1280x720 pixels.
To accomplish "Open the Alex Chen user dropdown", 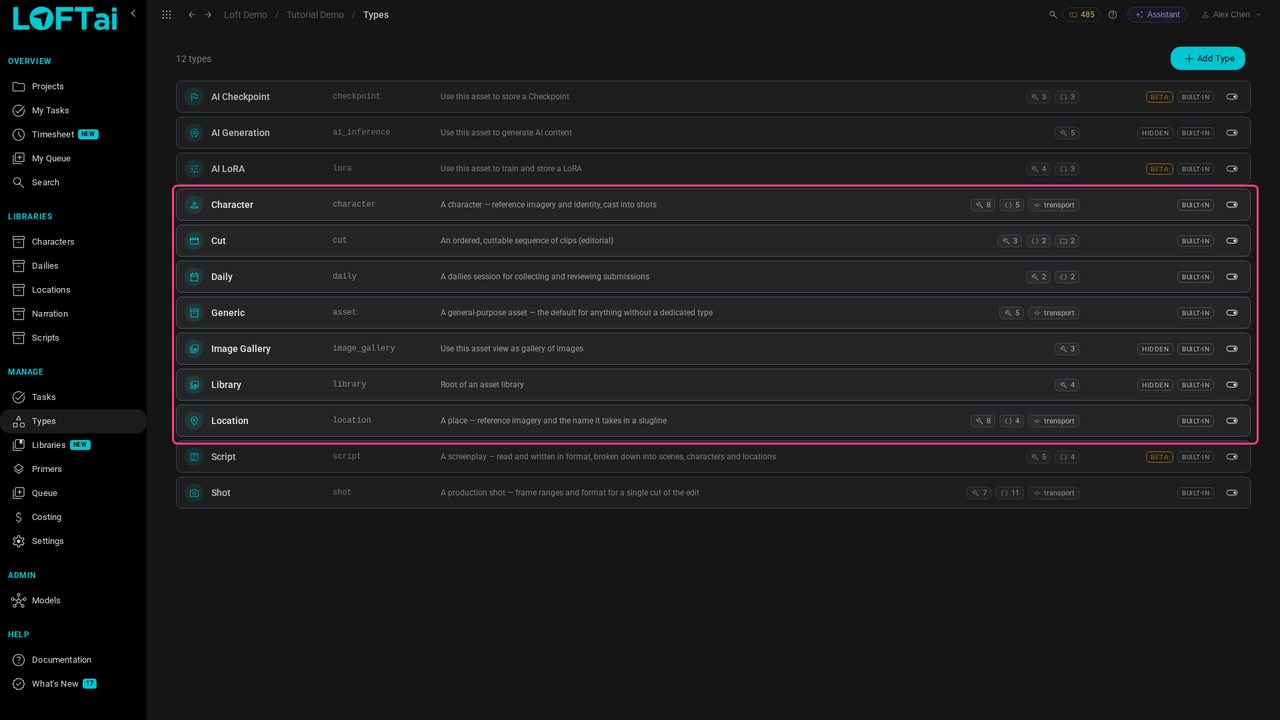I will 1230,15.
